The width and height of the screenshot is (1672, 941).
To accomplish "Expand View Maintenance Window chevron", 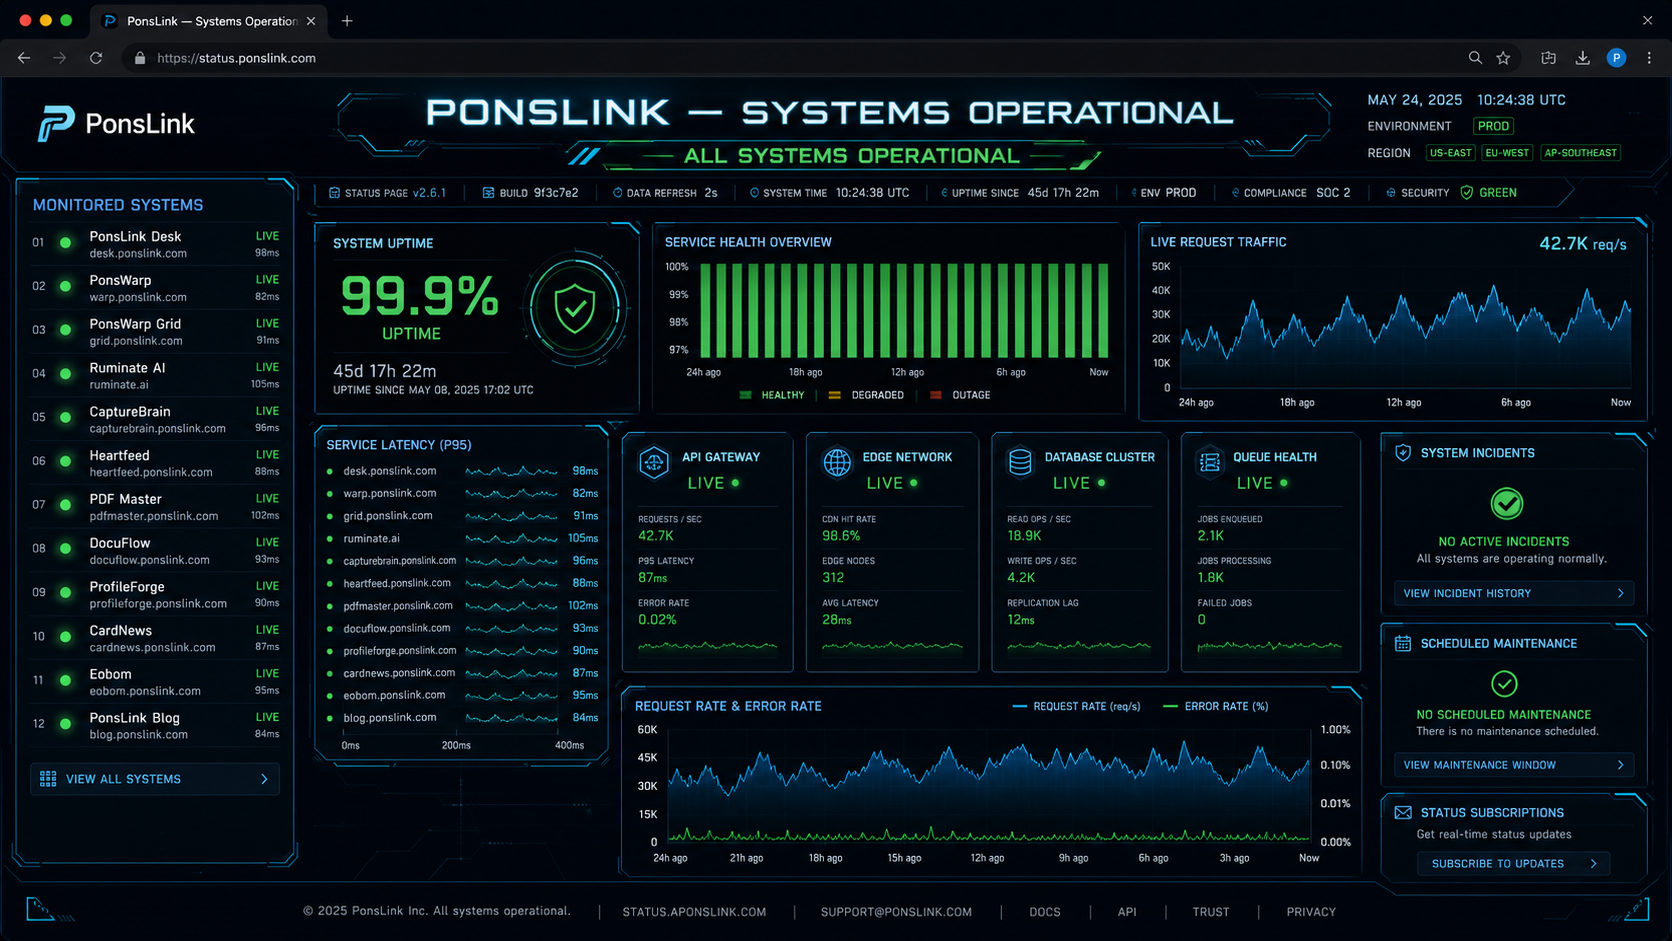I will click(x=1621, y=765).
